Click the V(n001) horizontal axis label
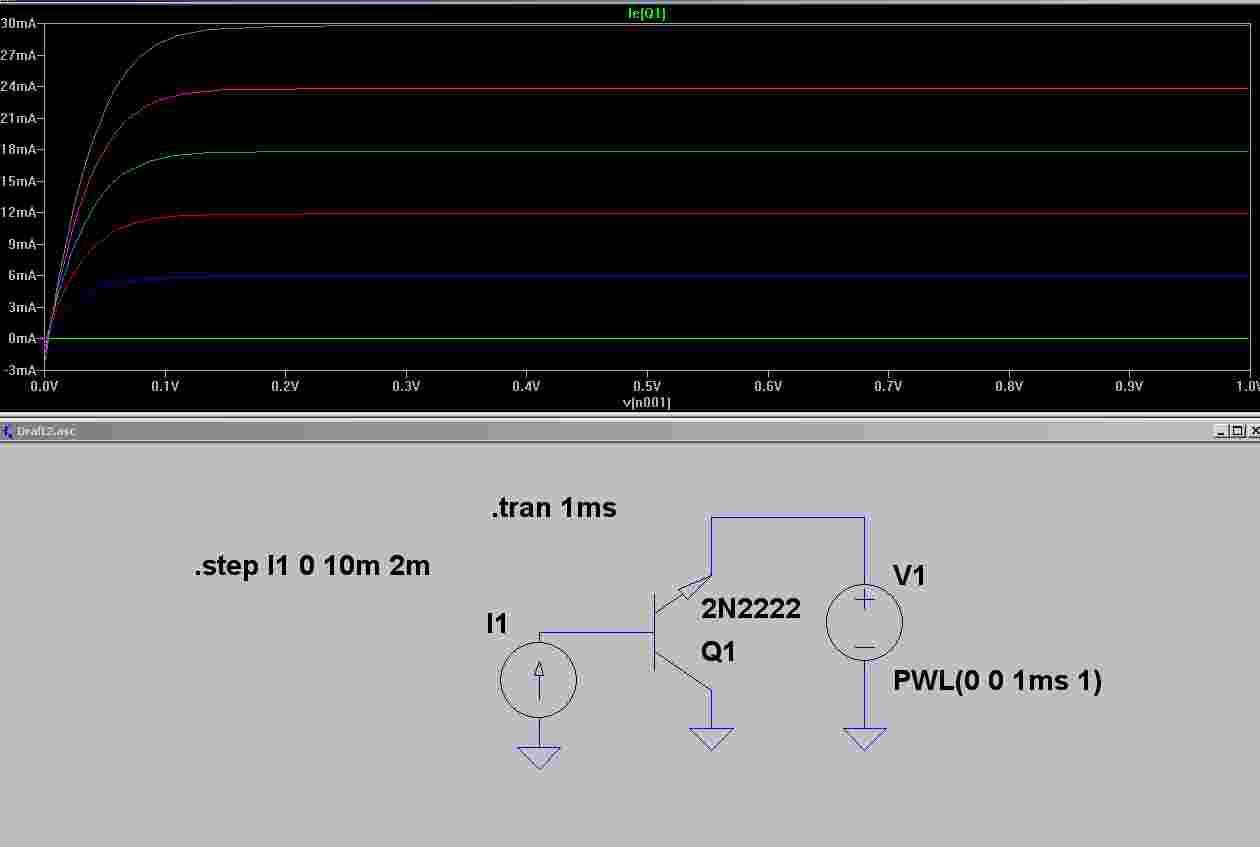1260x847 pixels. click(646, 402)
